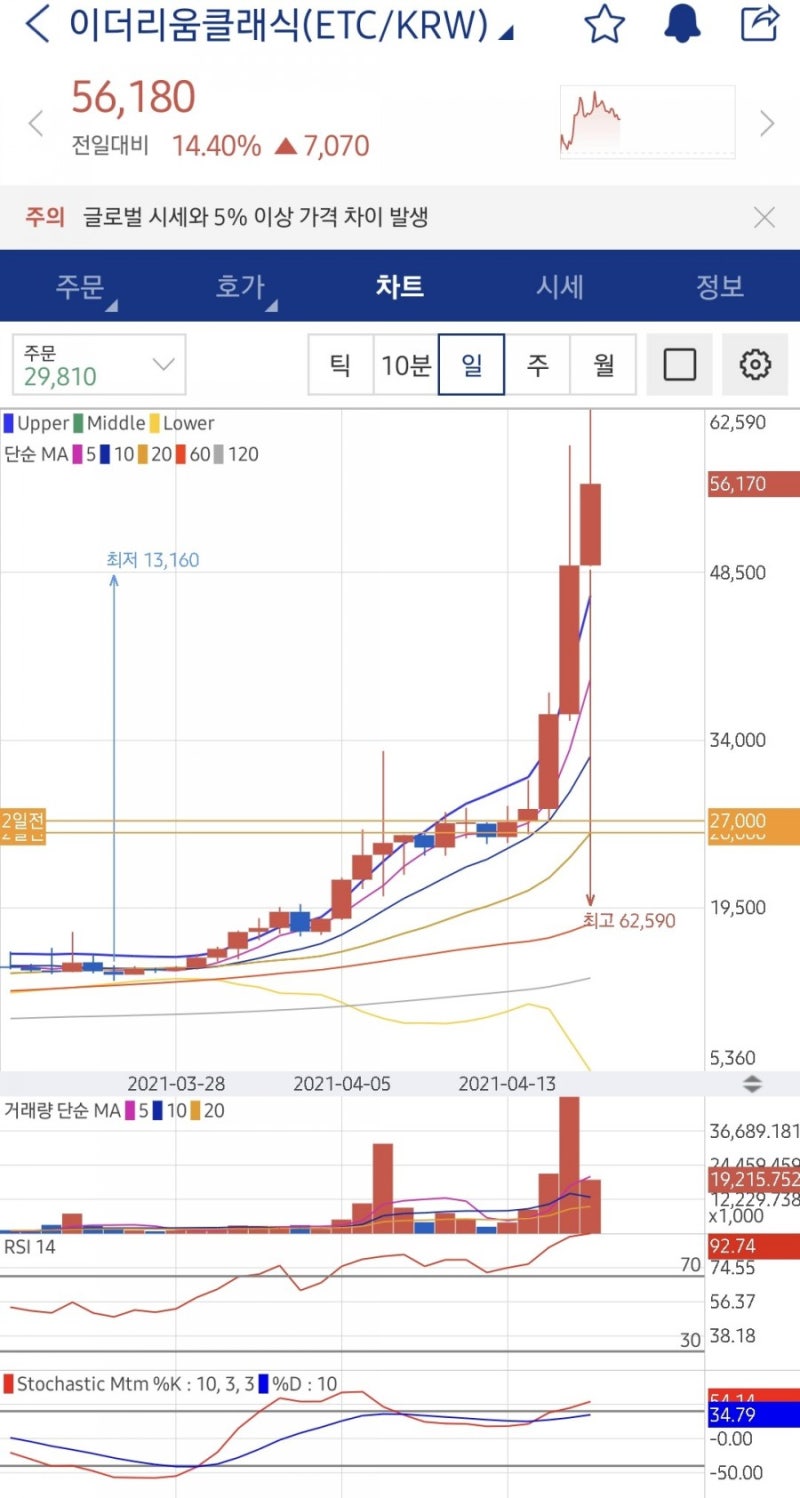
Task: Select the 차트 tab
Action: coord(400,287)
